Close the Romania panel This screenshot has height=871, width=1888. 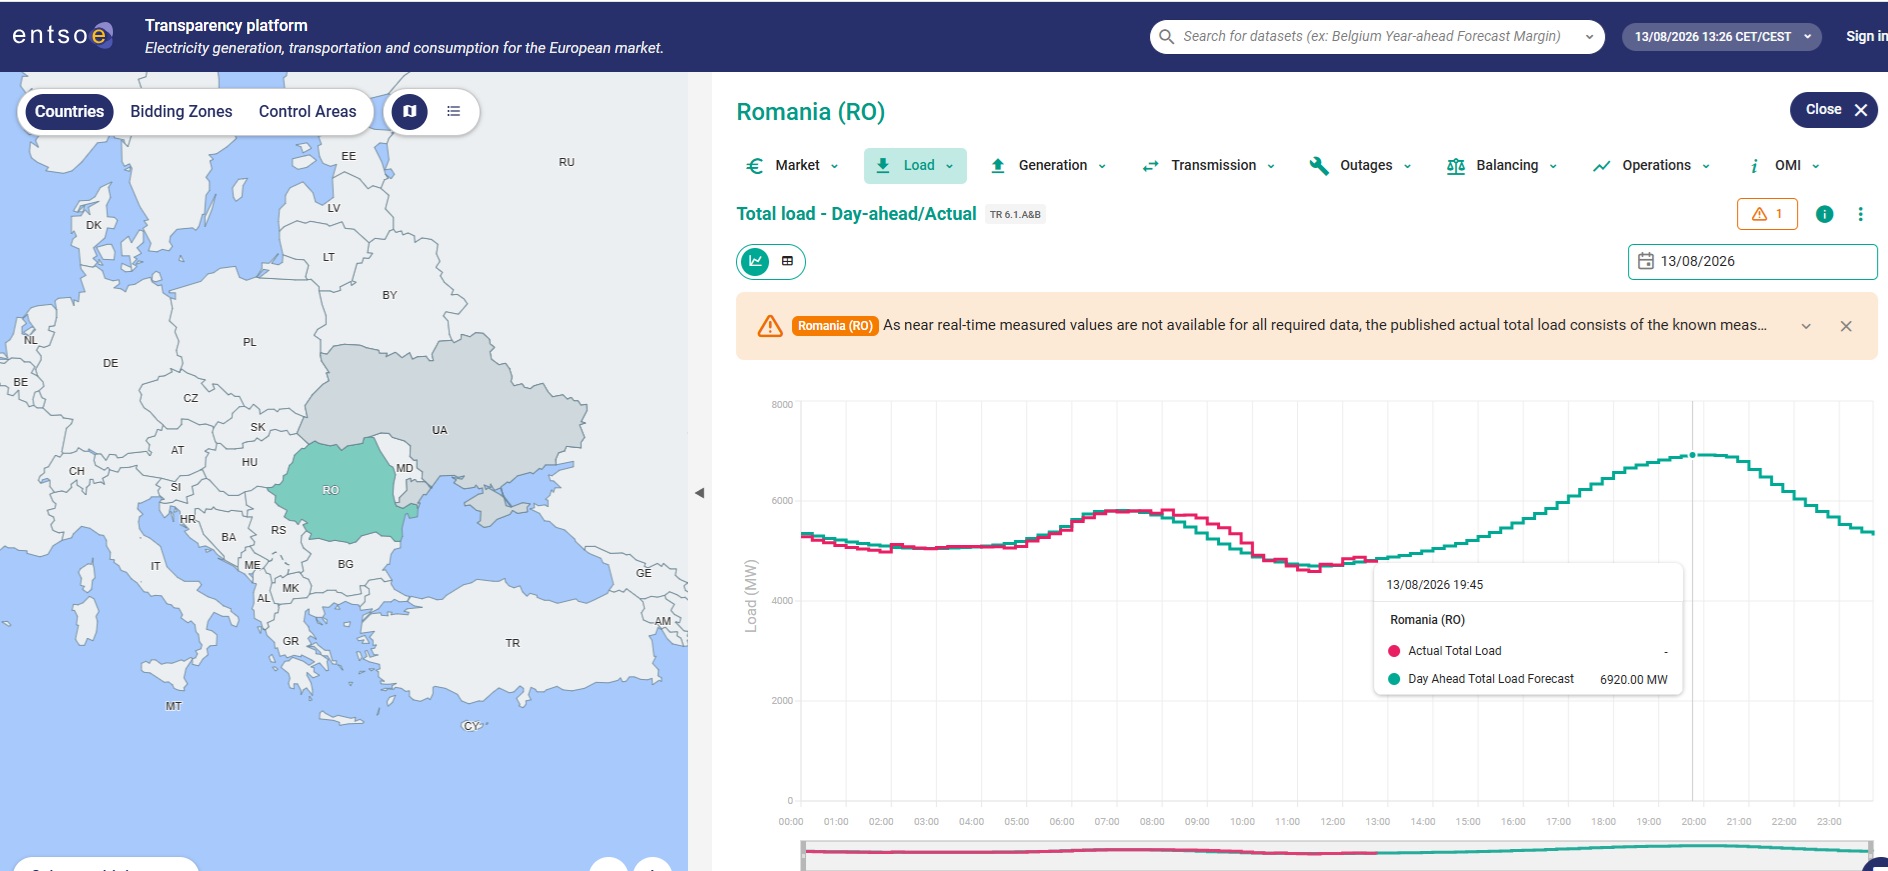tap(1833, 110)
